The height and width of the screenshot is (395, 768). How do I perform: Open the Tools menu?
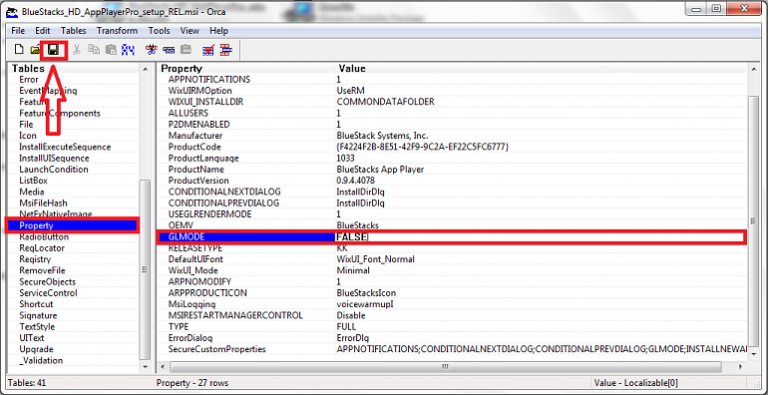pos(159,30)
